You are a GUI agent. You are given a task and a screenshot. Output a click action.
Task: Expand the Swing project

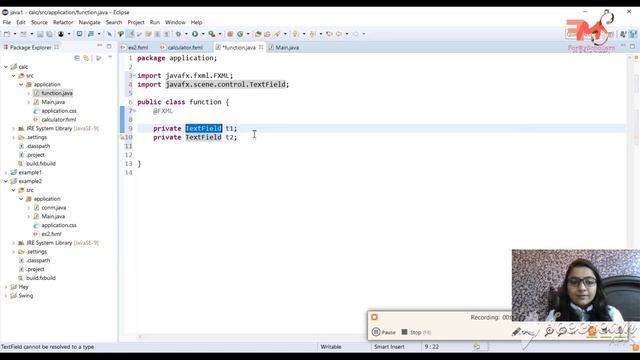[6, 296]
